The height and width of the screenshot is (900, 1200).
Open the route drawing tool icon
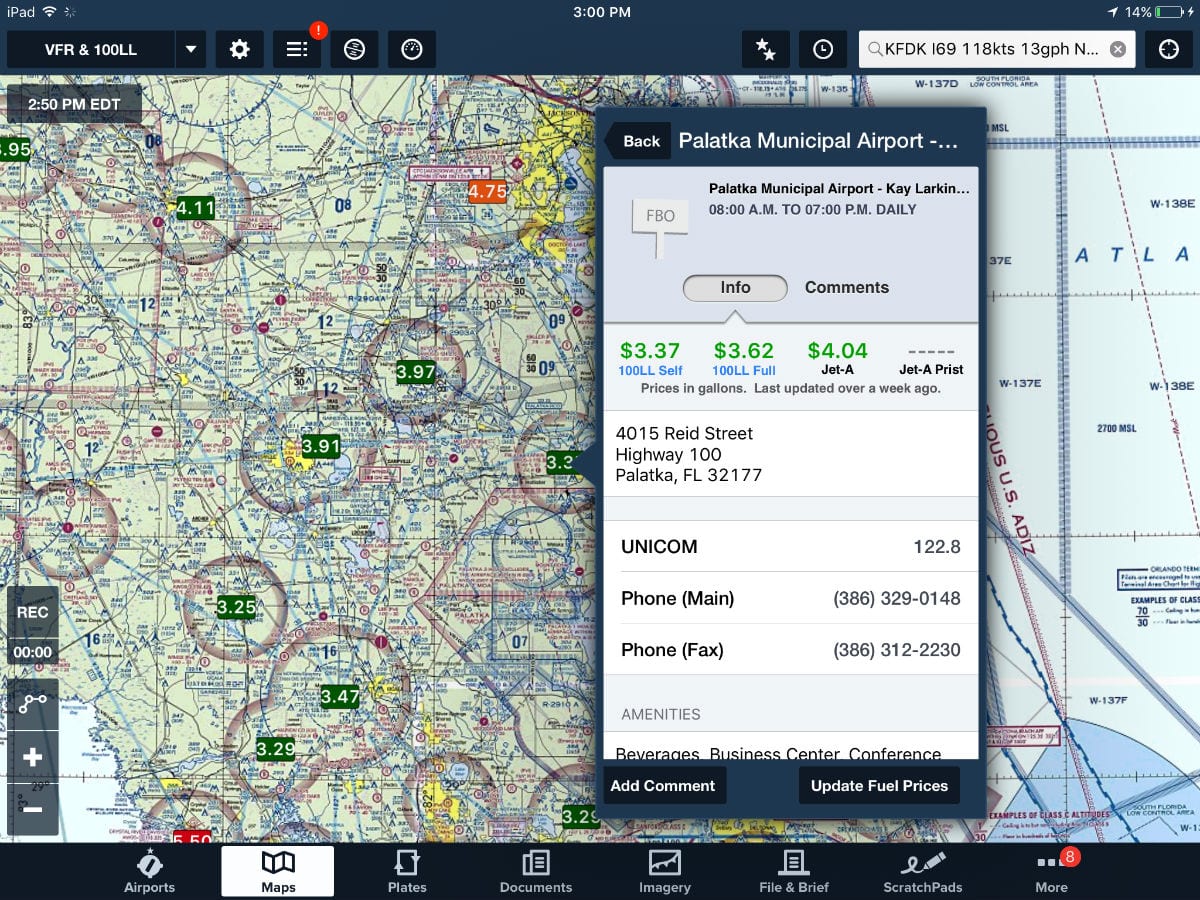point(32,704)
